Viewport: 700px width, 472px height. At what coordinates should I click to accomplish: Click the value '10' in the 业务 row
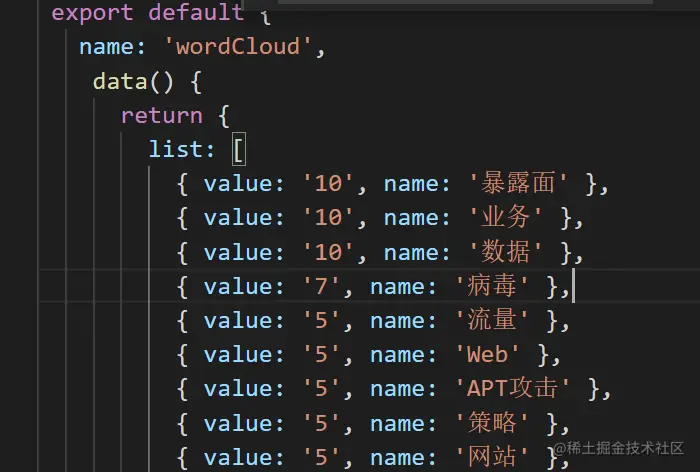click(329, 217)
